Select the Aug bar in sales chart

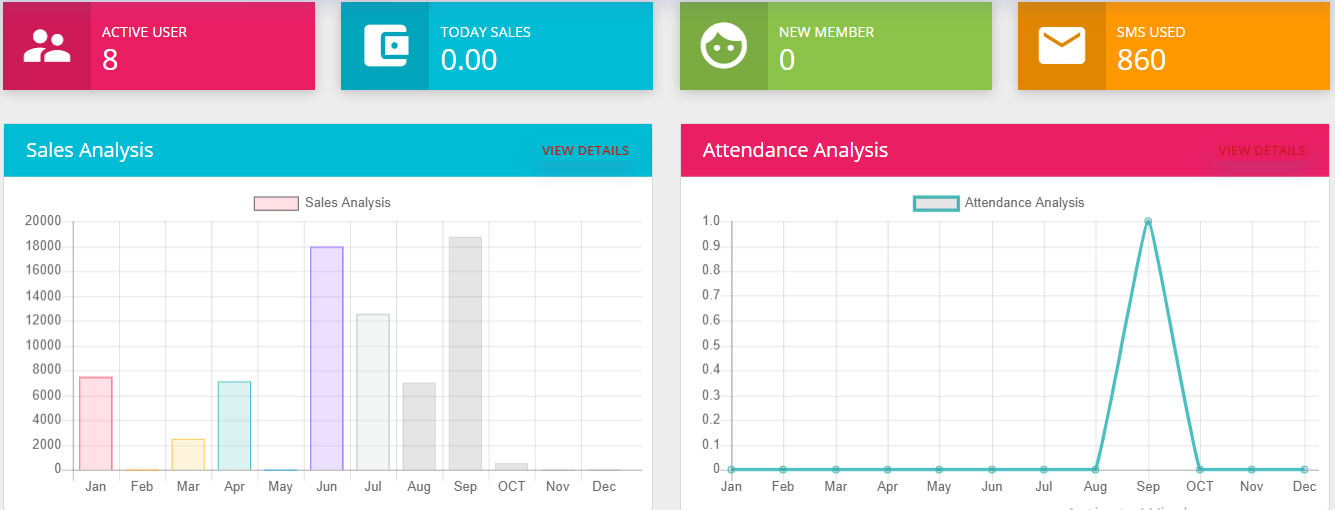pos(419,426)
